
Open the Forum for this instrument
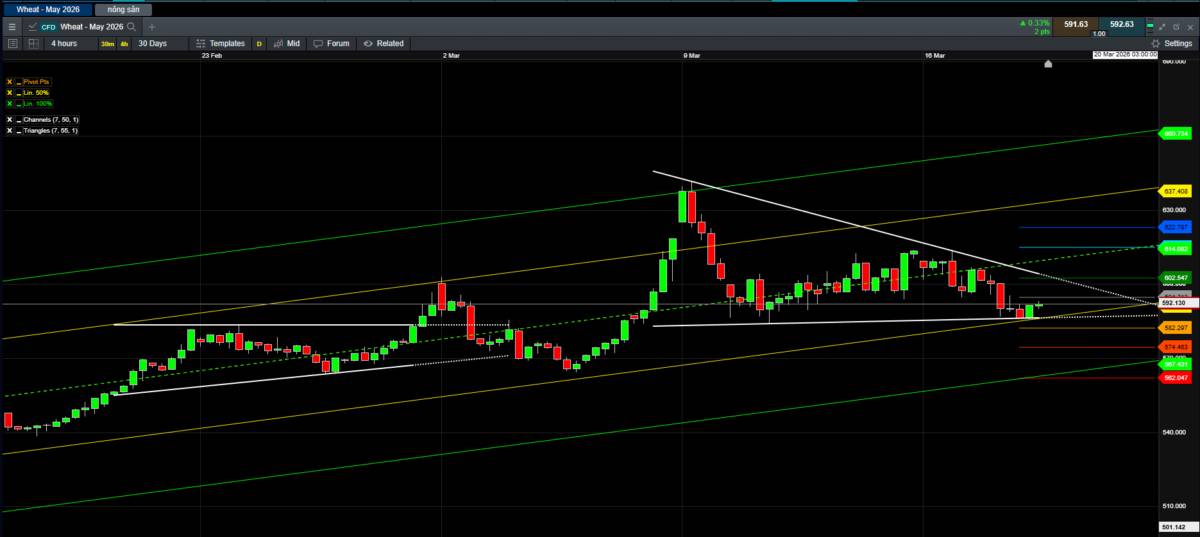pos(332,43)
